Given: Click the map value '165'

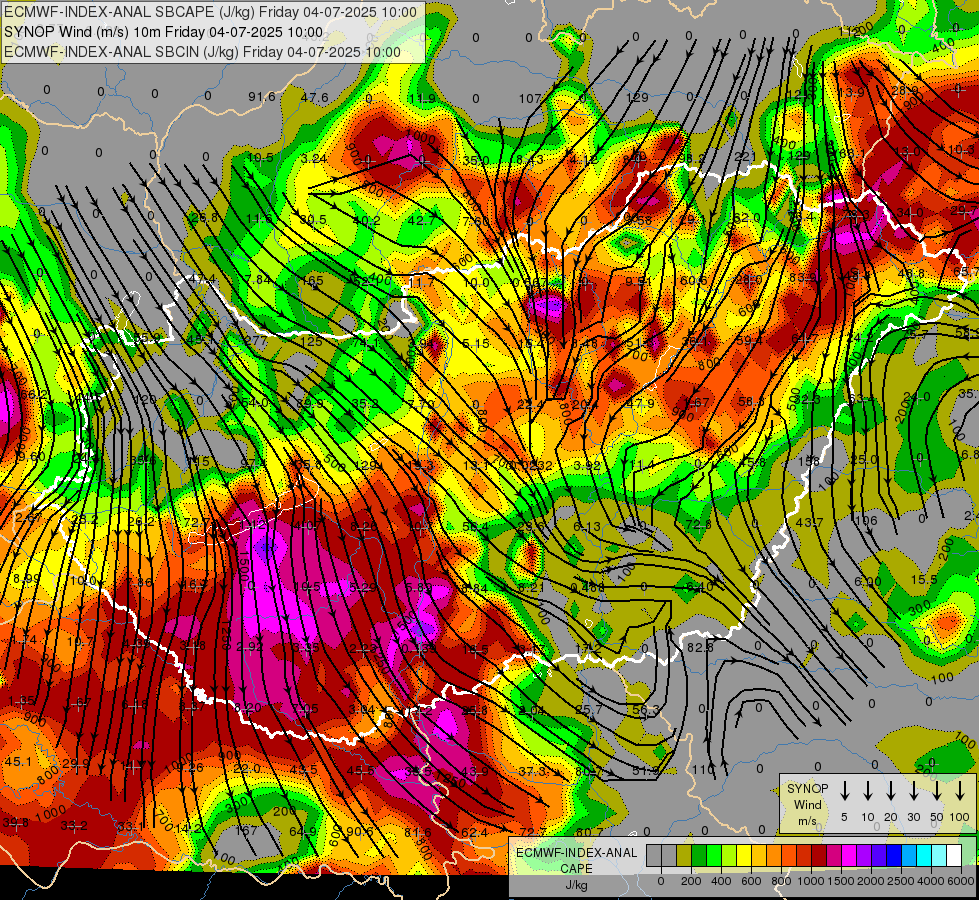Looking at the screenshot, I should click(312, 280).
